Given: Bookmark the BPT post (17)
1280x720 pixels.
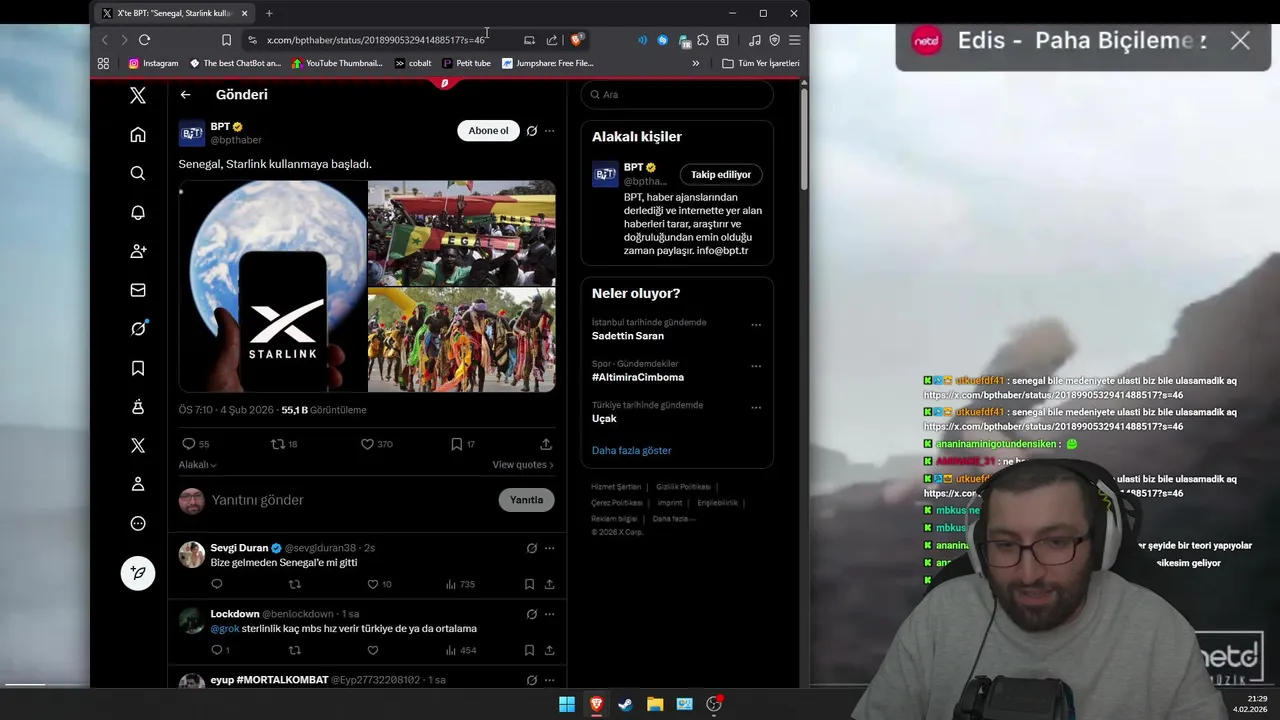Looking at the screenshot, I should pyautogui.click(x=462, y=444).
